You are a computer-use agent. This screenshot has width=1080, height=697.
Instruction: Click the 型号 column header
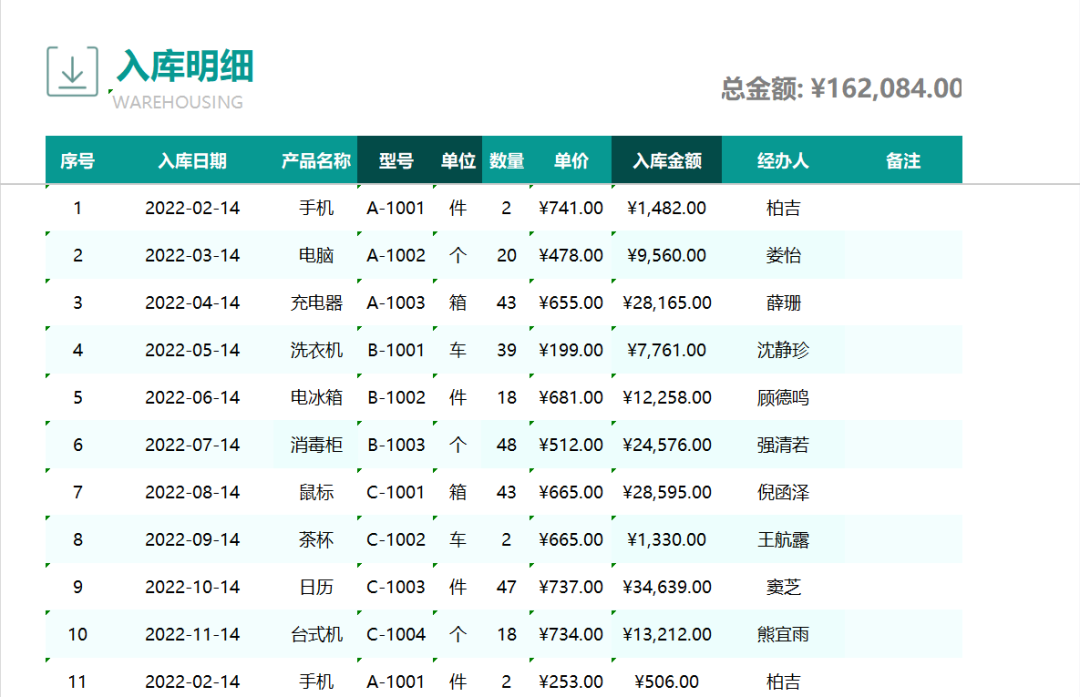[x=396, y=160]
